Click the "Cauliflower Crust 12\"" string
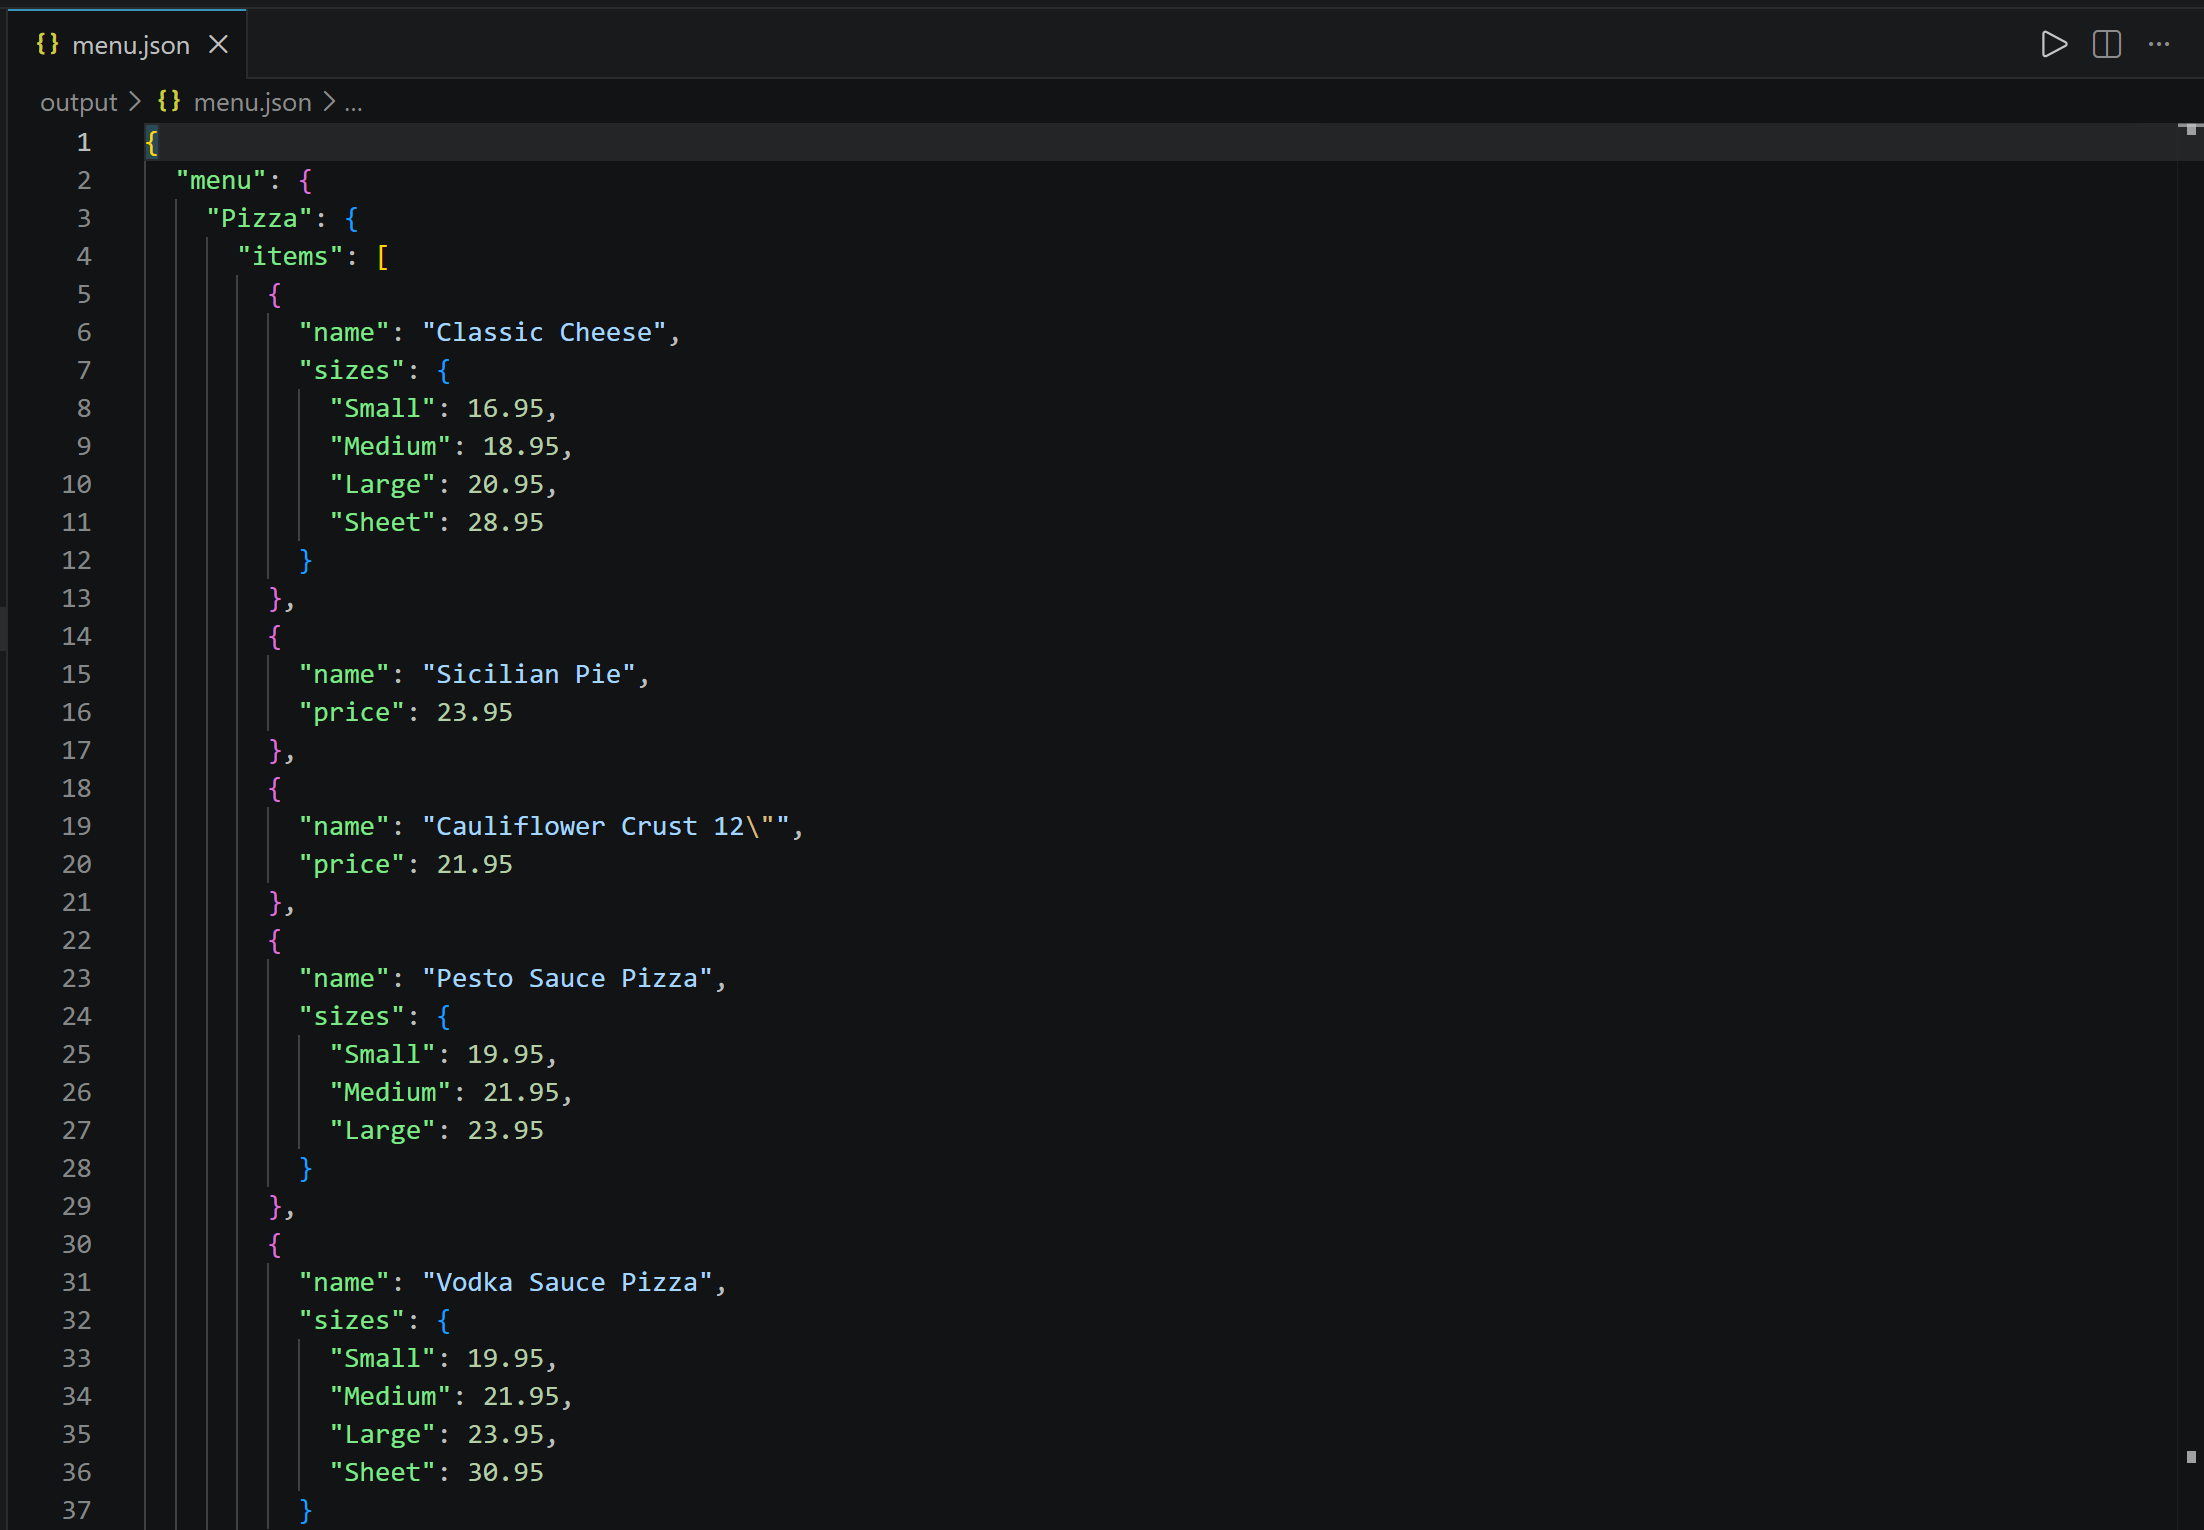Viewport: 2204px width, 1530px height. pyautogui.click(x=606, y=827)
